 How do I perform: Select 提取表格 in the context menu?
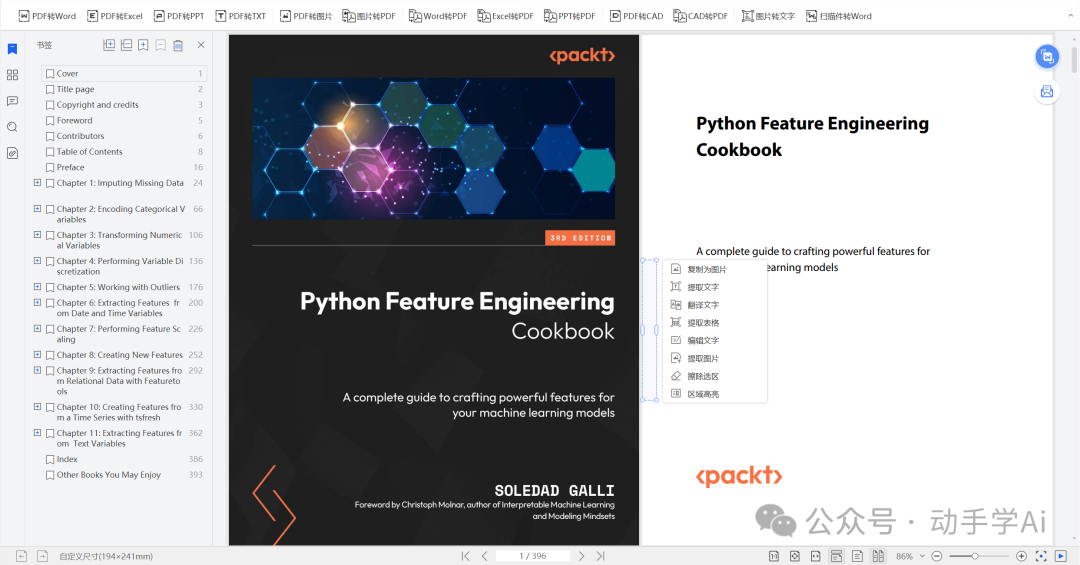[x=715, y=323]
